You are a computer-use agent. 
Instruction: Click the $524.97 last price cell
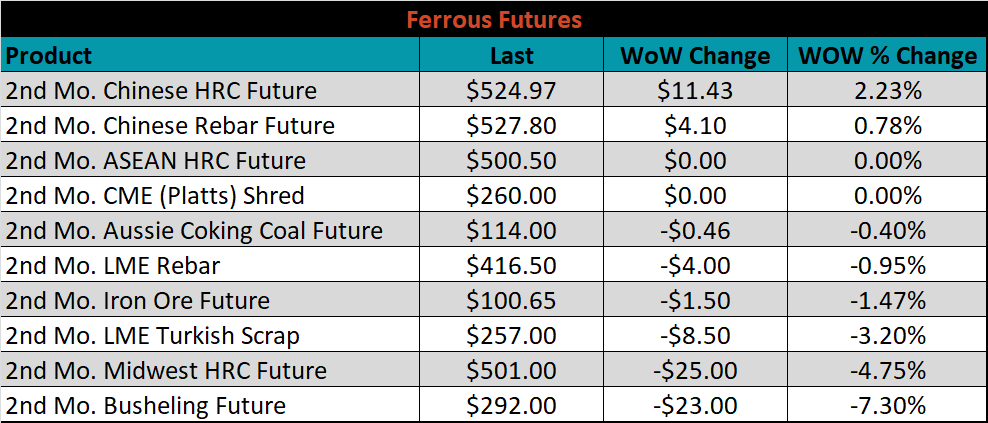pyautogui.click(x=512, y=90)
